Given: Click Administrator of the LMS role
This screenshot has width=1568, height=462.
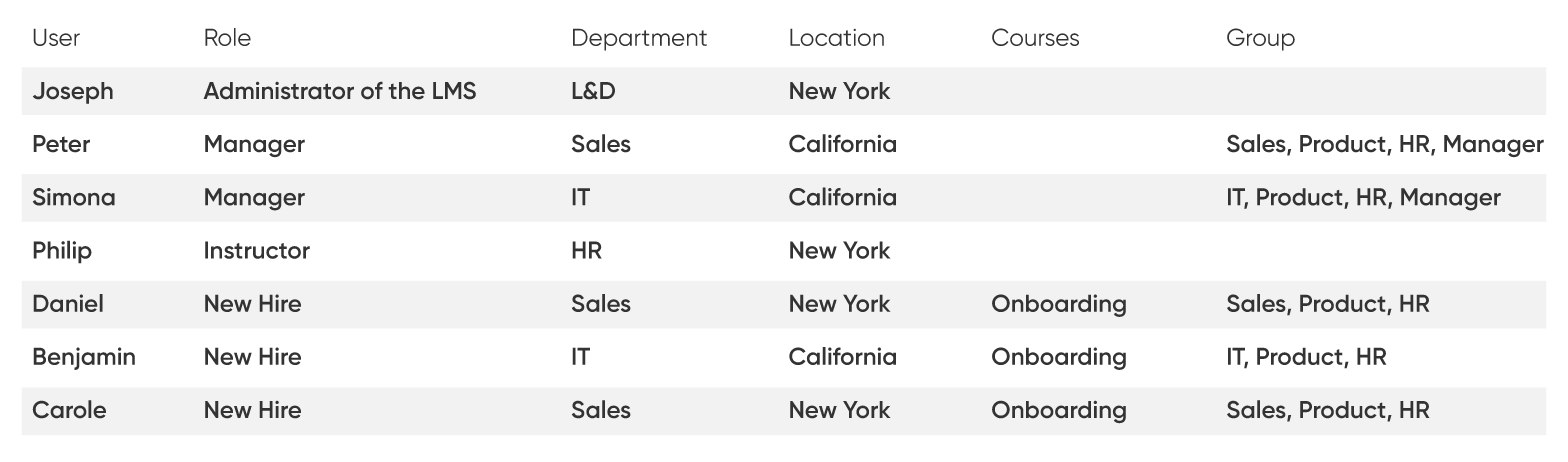Looking at the screenshot, I should 340,91.
